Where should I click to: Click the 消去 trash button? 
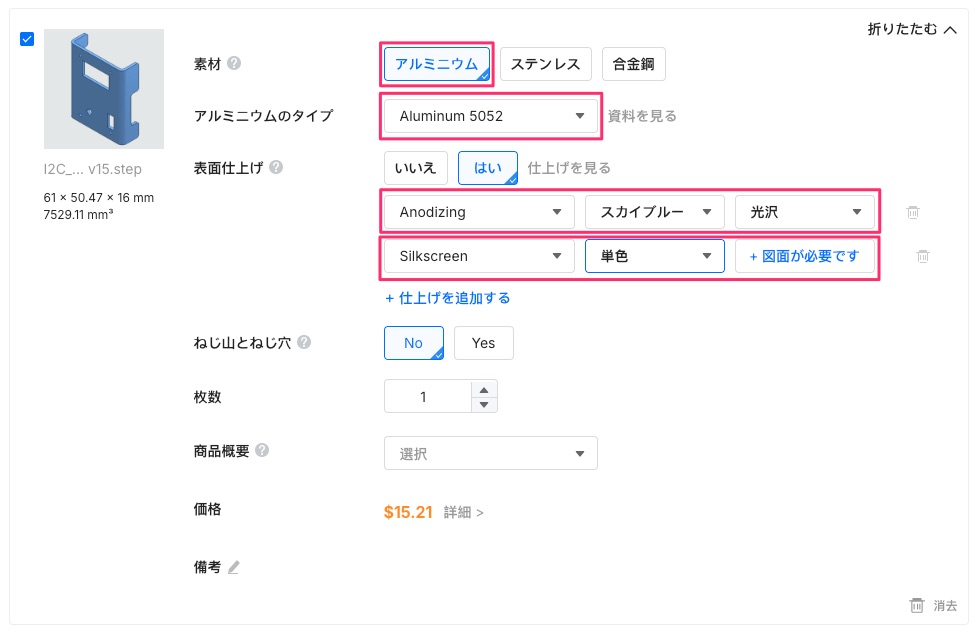click(x=934, y=605)
